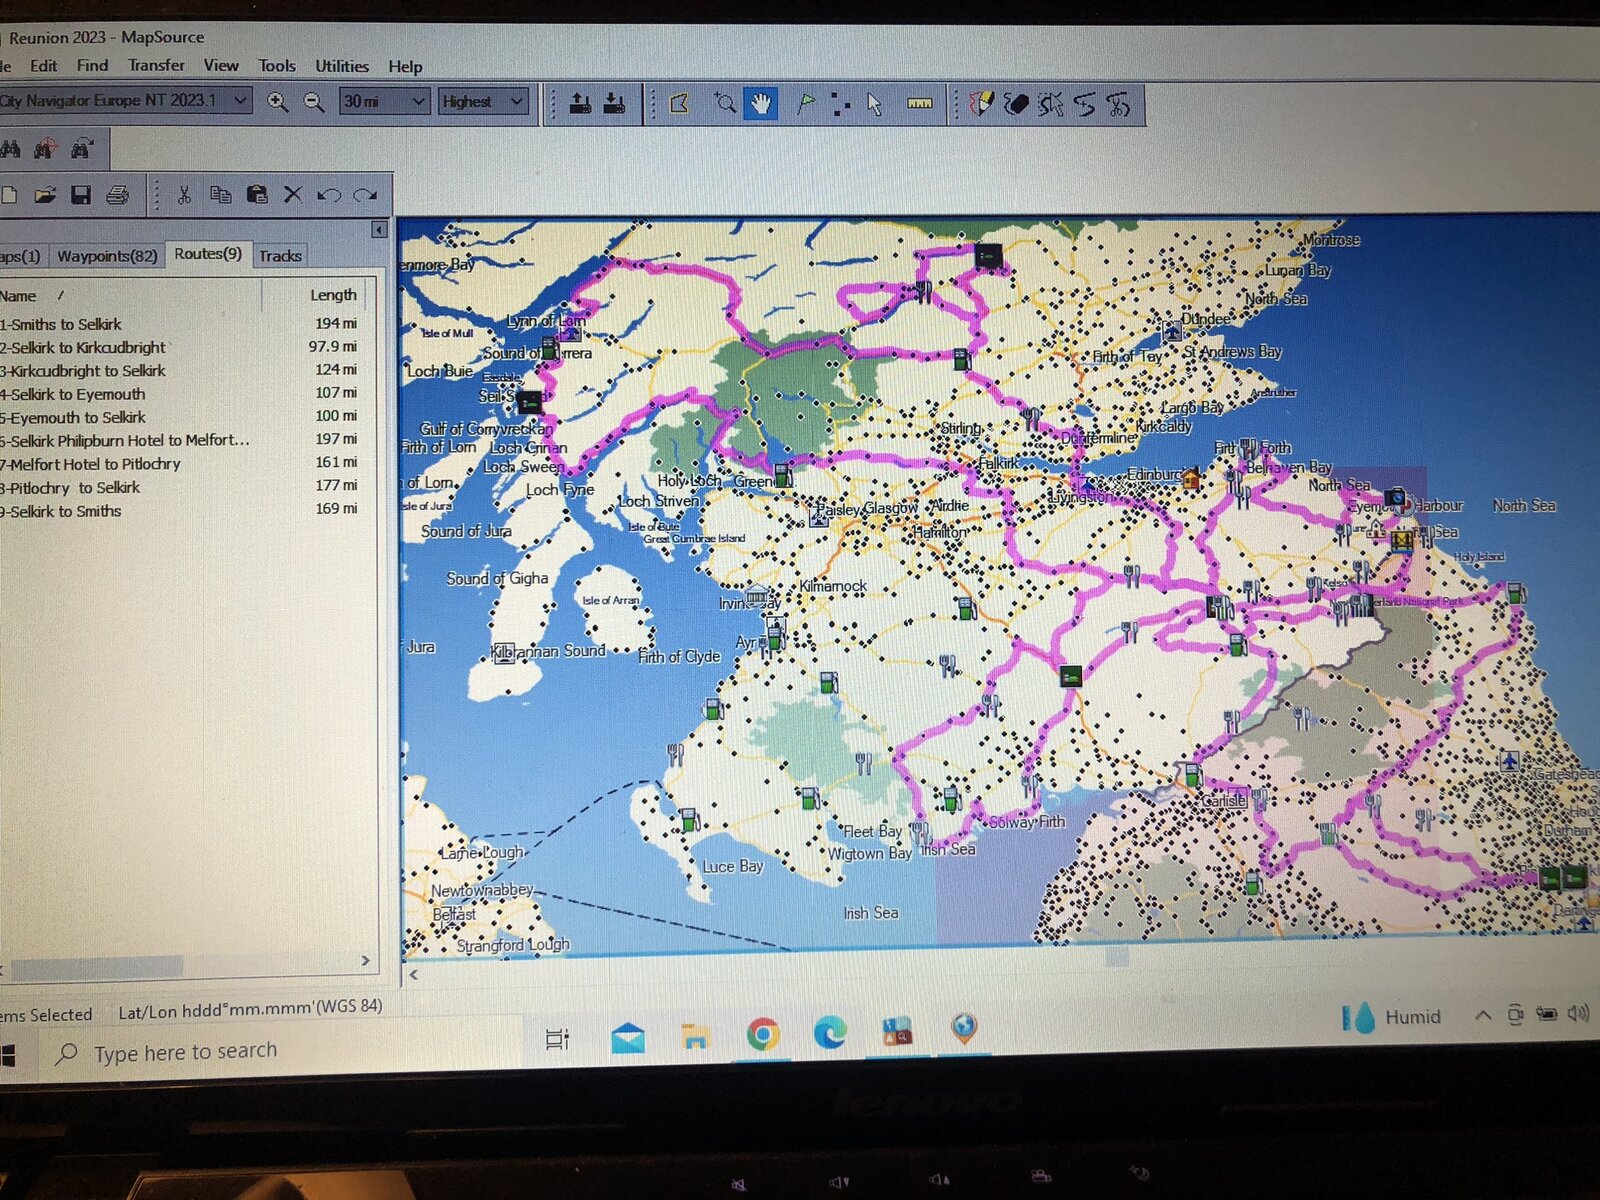Click the map horizontal scroll left arrow

(414, 973)
